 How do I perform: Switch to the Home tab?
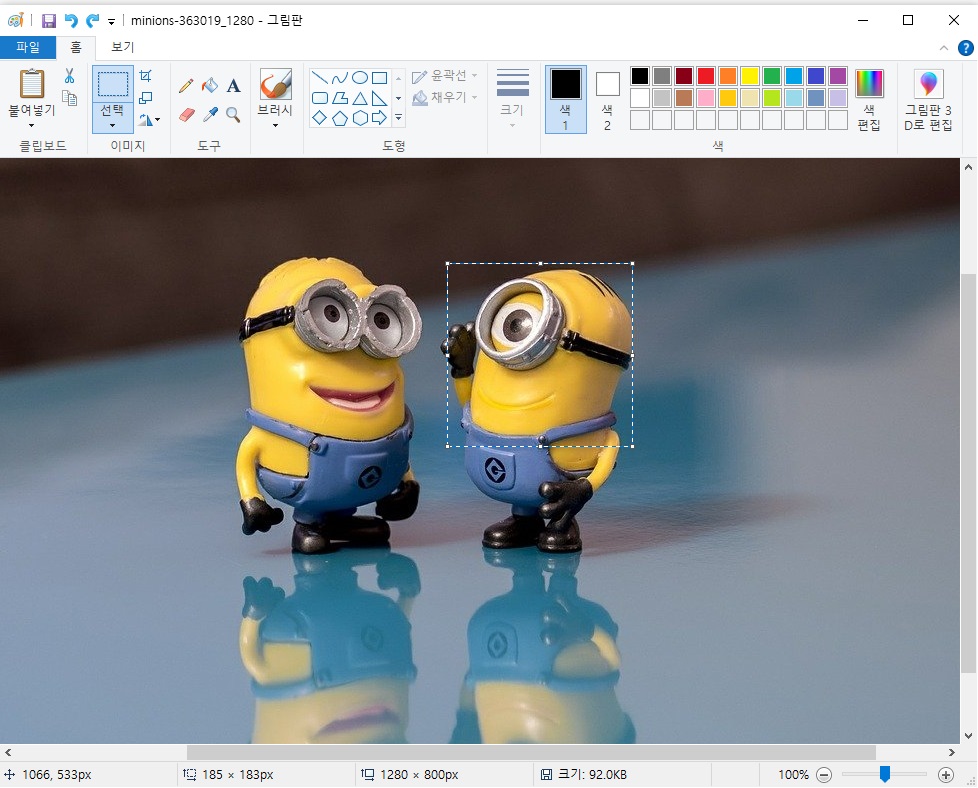click(75, 47)
